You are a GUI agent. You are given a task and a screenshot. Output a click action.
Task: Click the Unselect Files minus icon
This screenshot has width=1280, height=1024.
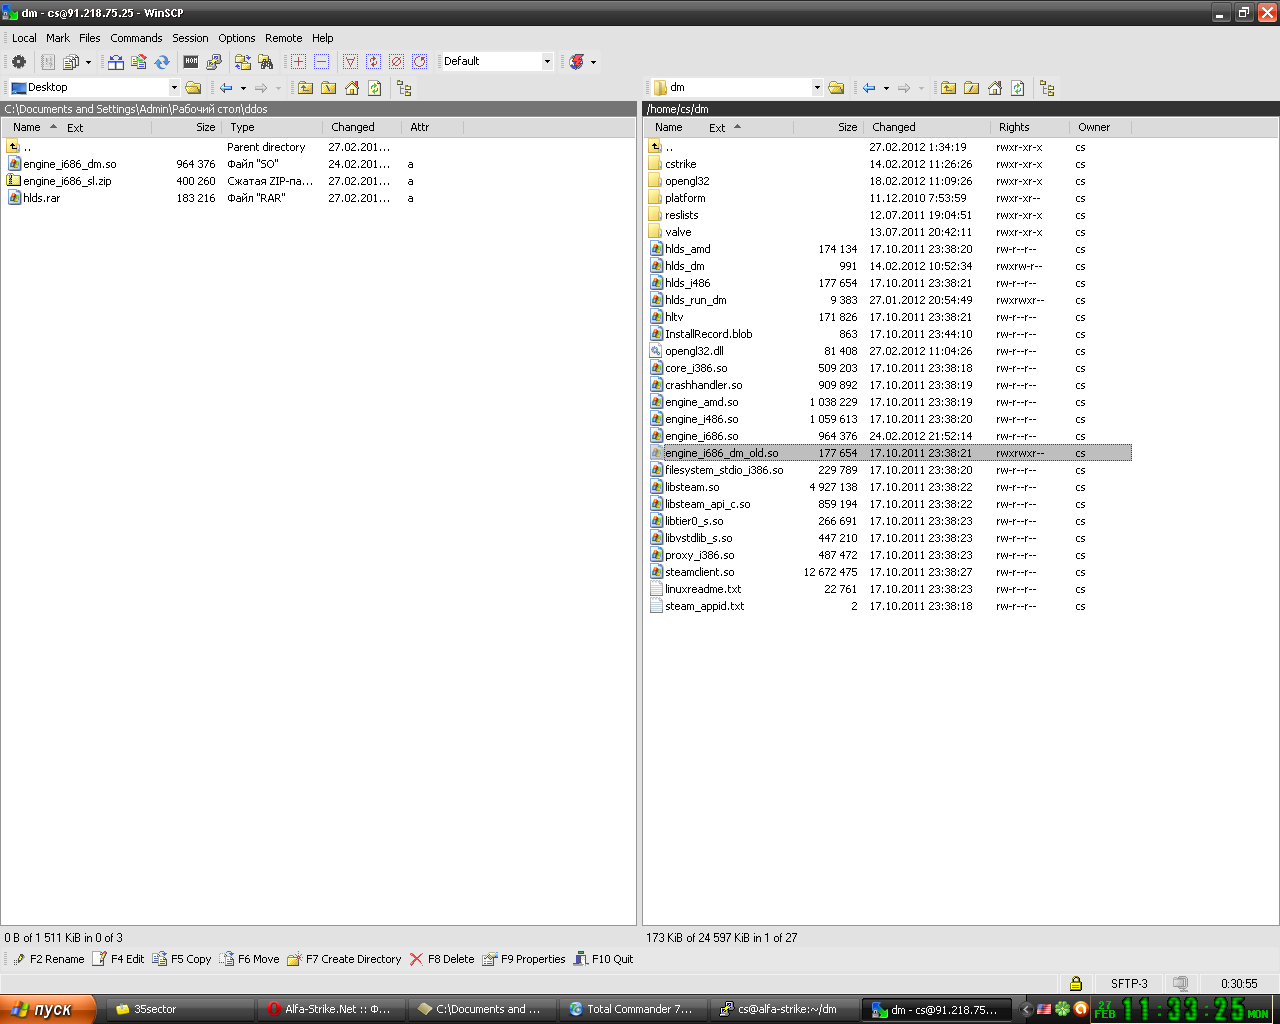(321, 62)
